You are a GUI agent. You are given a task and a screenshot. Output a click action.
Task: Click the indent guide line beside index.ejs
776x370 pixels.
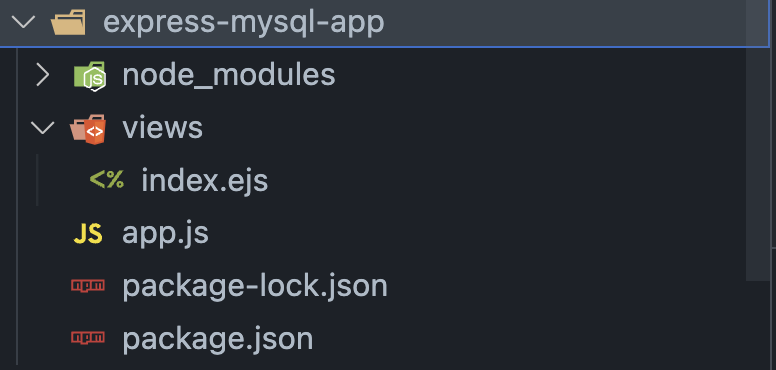pos(37,180)
